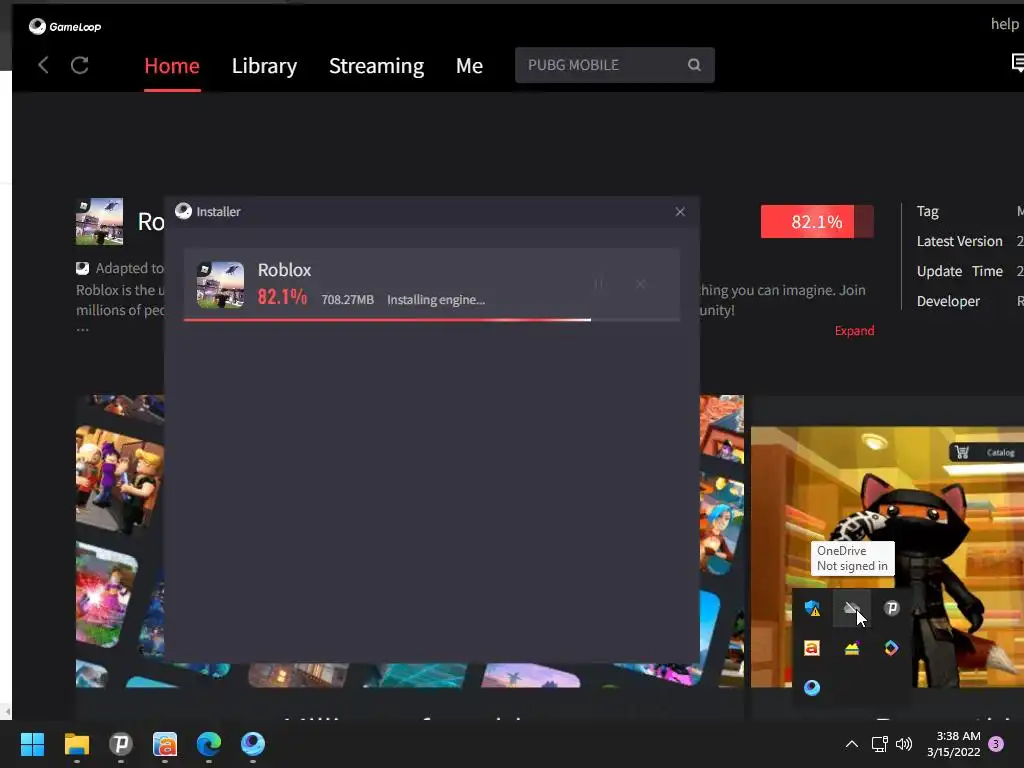Image resolution: width=1024 pixels, height=768 pixels.
Task: Click the 'Installing engine...' status text
Action: click(x=436, y=300)
